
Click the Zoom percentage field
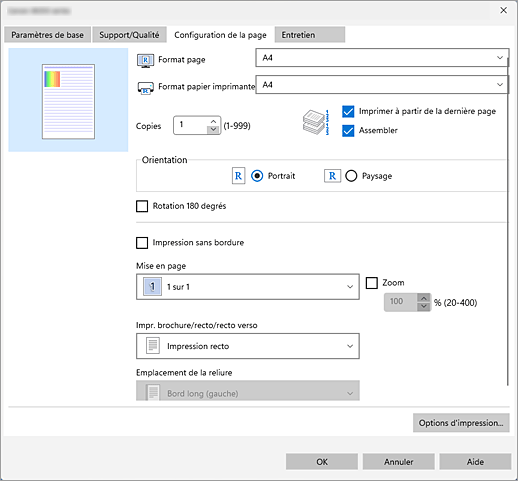pos(401,302)
